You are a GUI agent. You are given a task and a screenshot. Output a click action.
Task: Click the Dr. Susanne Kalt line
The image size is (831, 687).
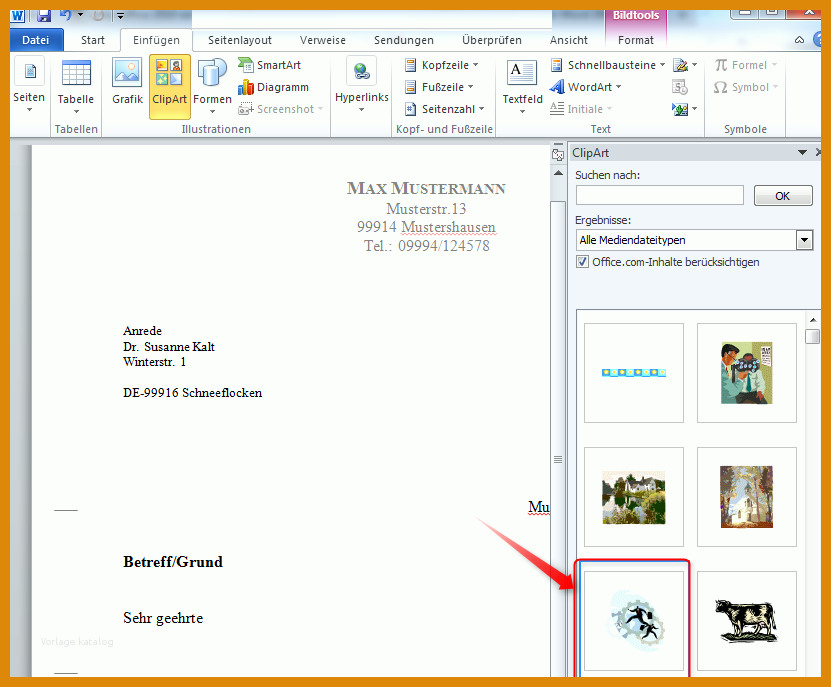pos(169,347)
